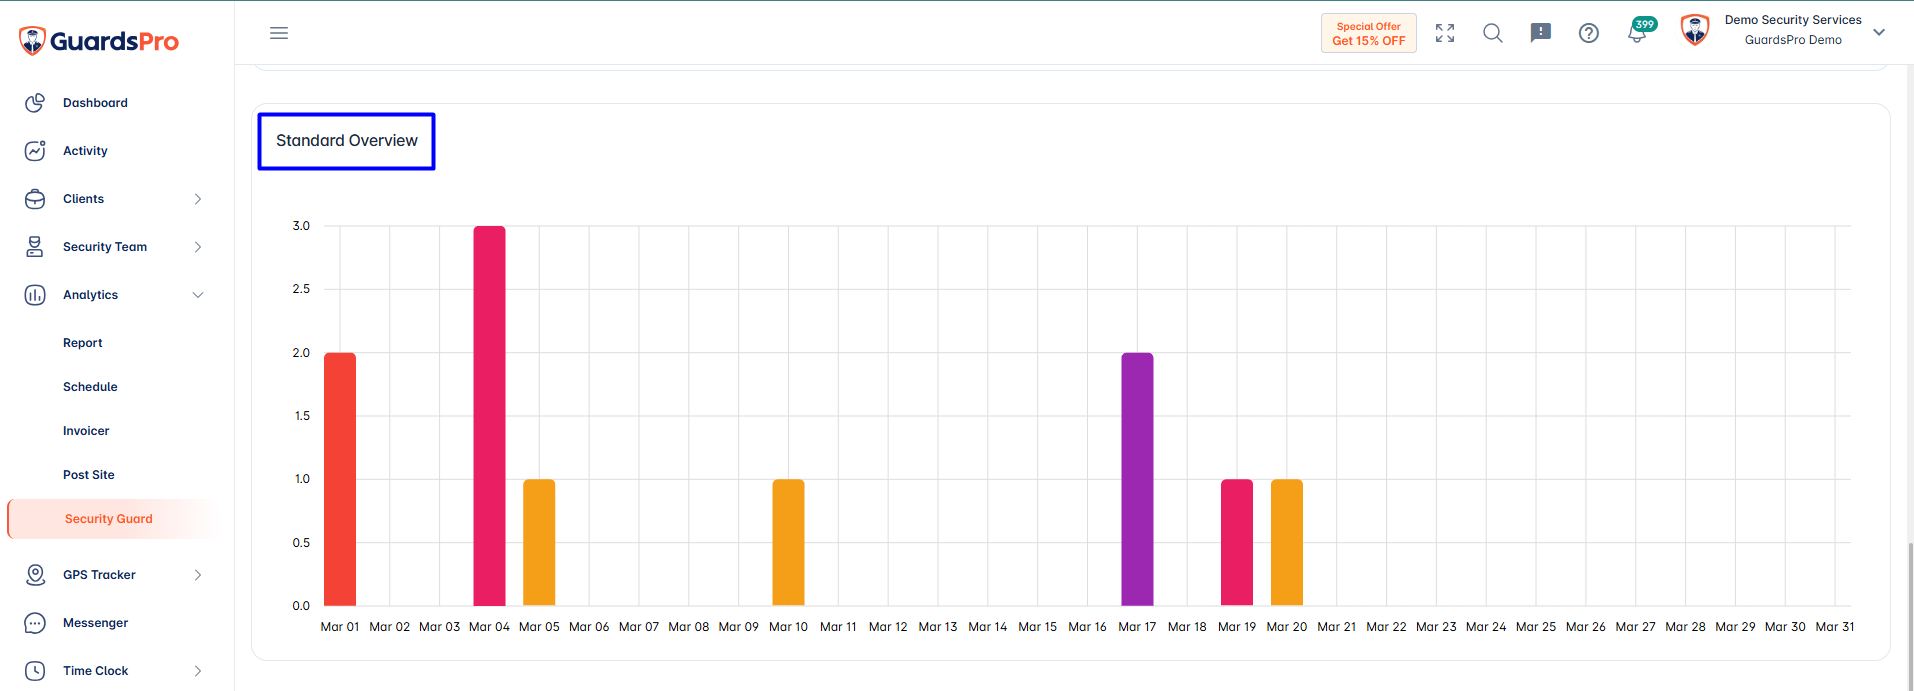
Task: Toggle the hamburger sidebar menu icon
Action: click(279, 33)
